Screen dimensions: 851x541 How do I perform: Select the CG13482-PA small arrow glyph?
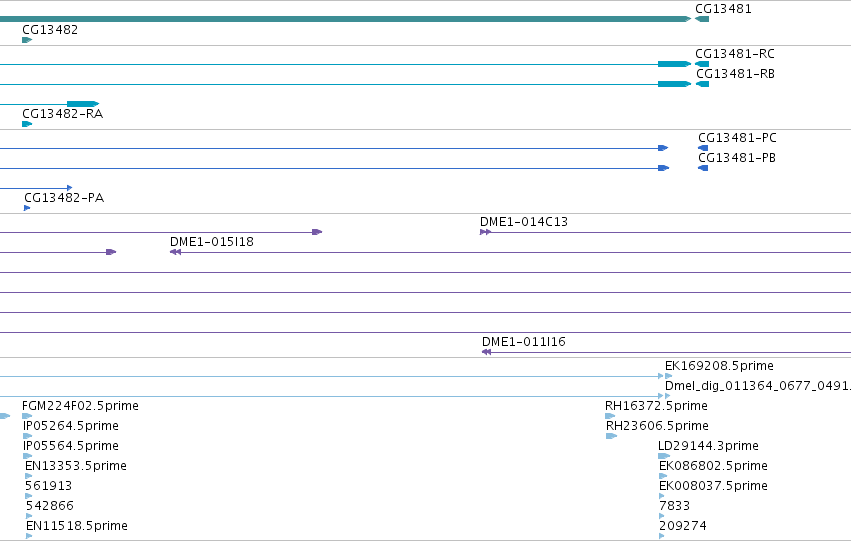click(27, 208)
